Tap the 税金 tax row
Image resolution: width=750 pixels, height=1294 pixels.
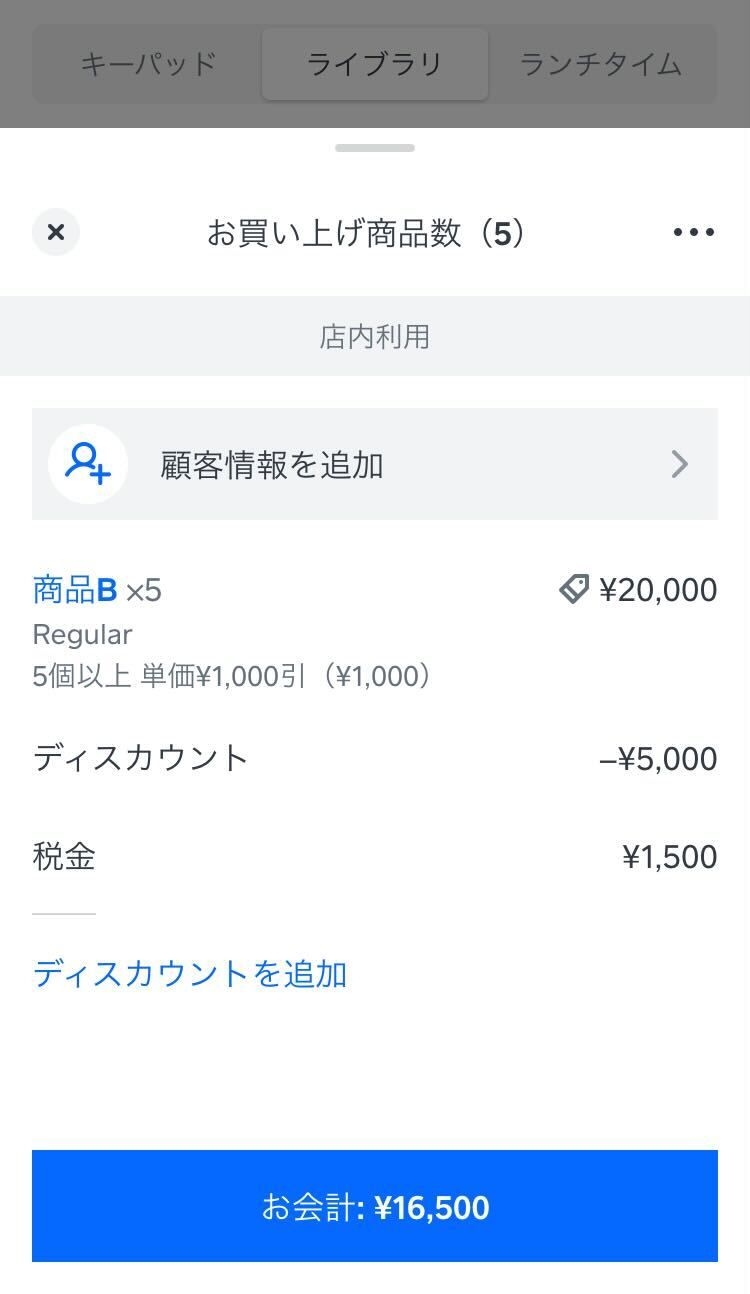coord(64,857)
